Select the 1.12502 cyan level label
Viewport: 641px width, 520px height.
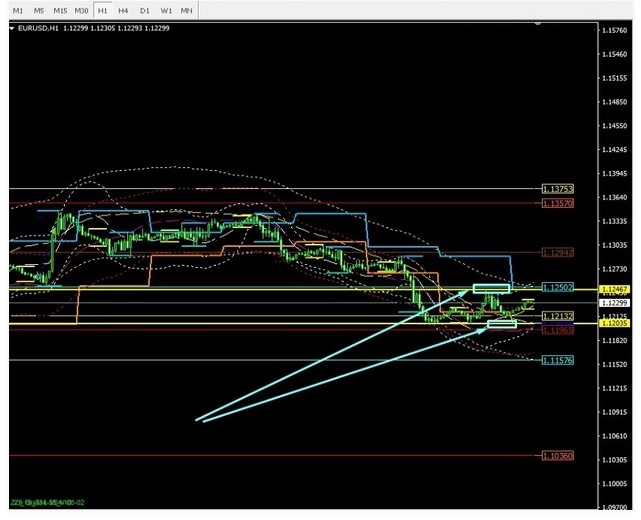pyautogui.click(x=558, y=287)
